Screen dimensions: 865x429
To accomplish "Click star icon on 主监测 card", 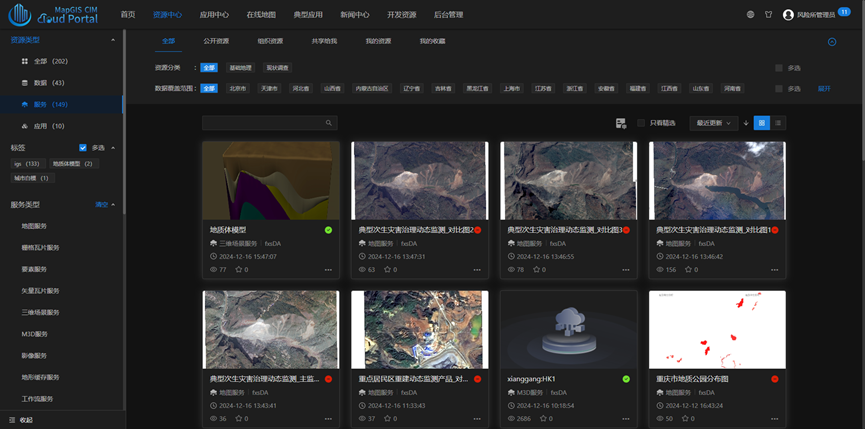I will (239, 419).
